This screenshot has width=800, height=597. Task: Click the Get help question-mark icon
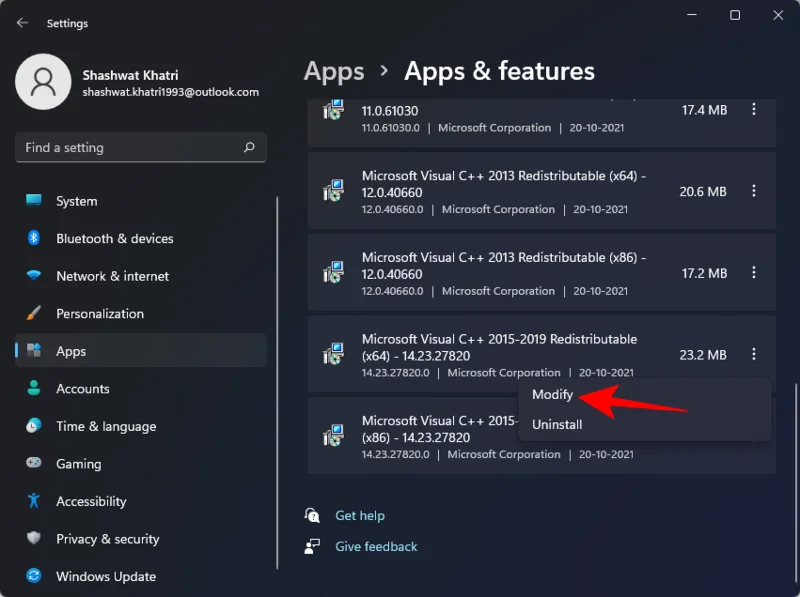tap(313, 515)
